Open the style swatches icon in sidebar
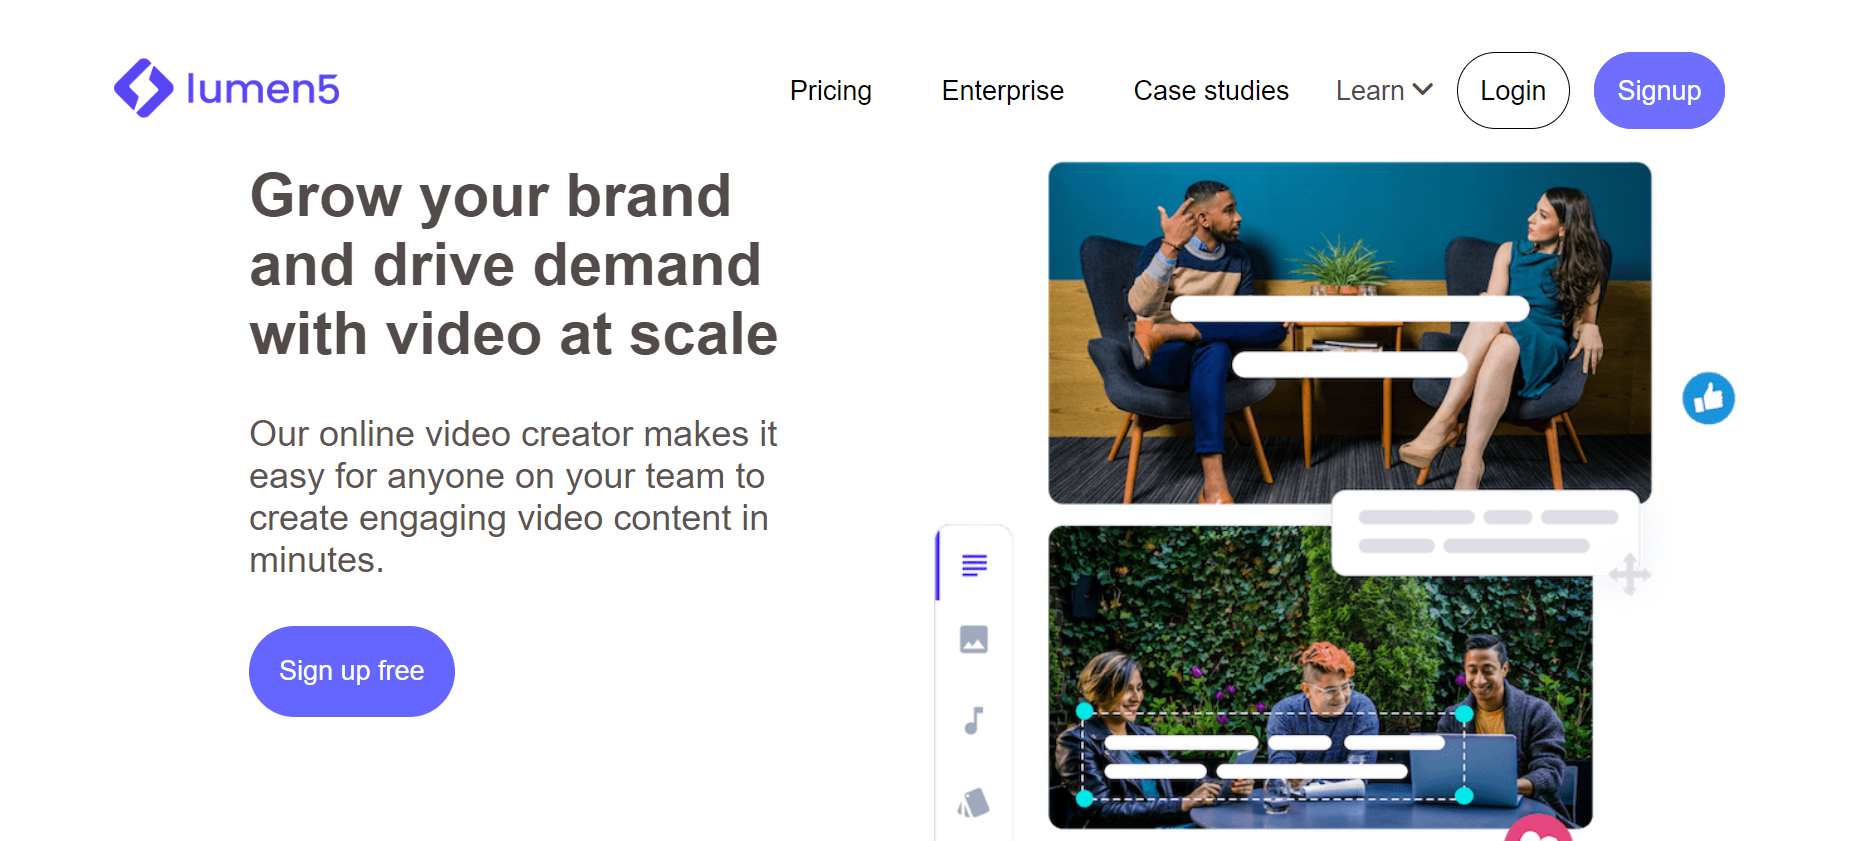1870x841 pixels. coord(974,802)
